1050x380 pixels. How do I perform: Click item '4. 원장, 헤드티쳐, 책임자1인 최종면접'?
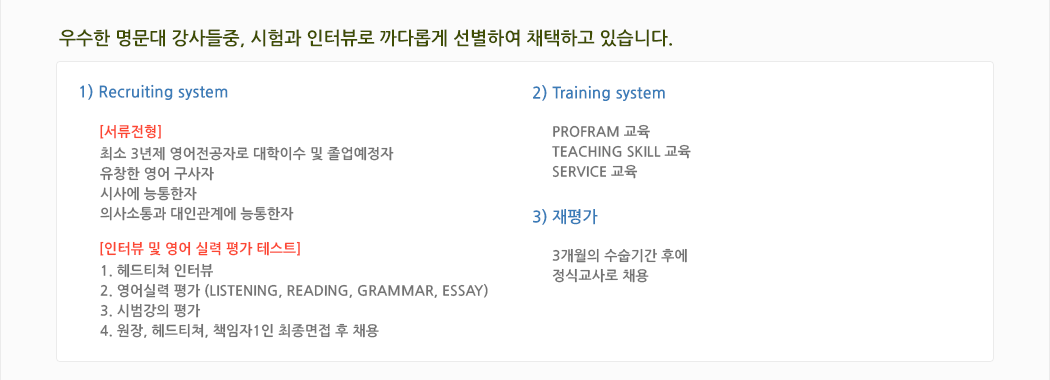click(238, 331)
